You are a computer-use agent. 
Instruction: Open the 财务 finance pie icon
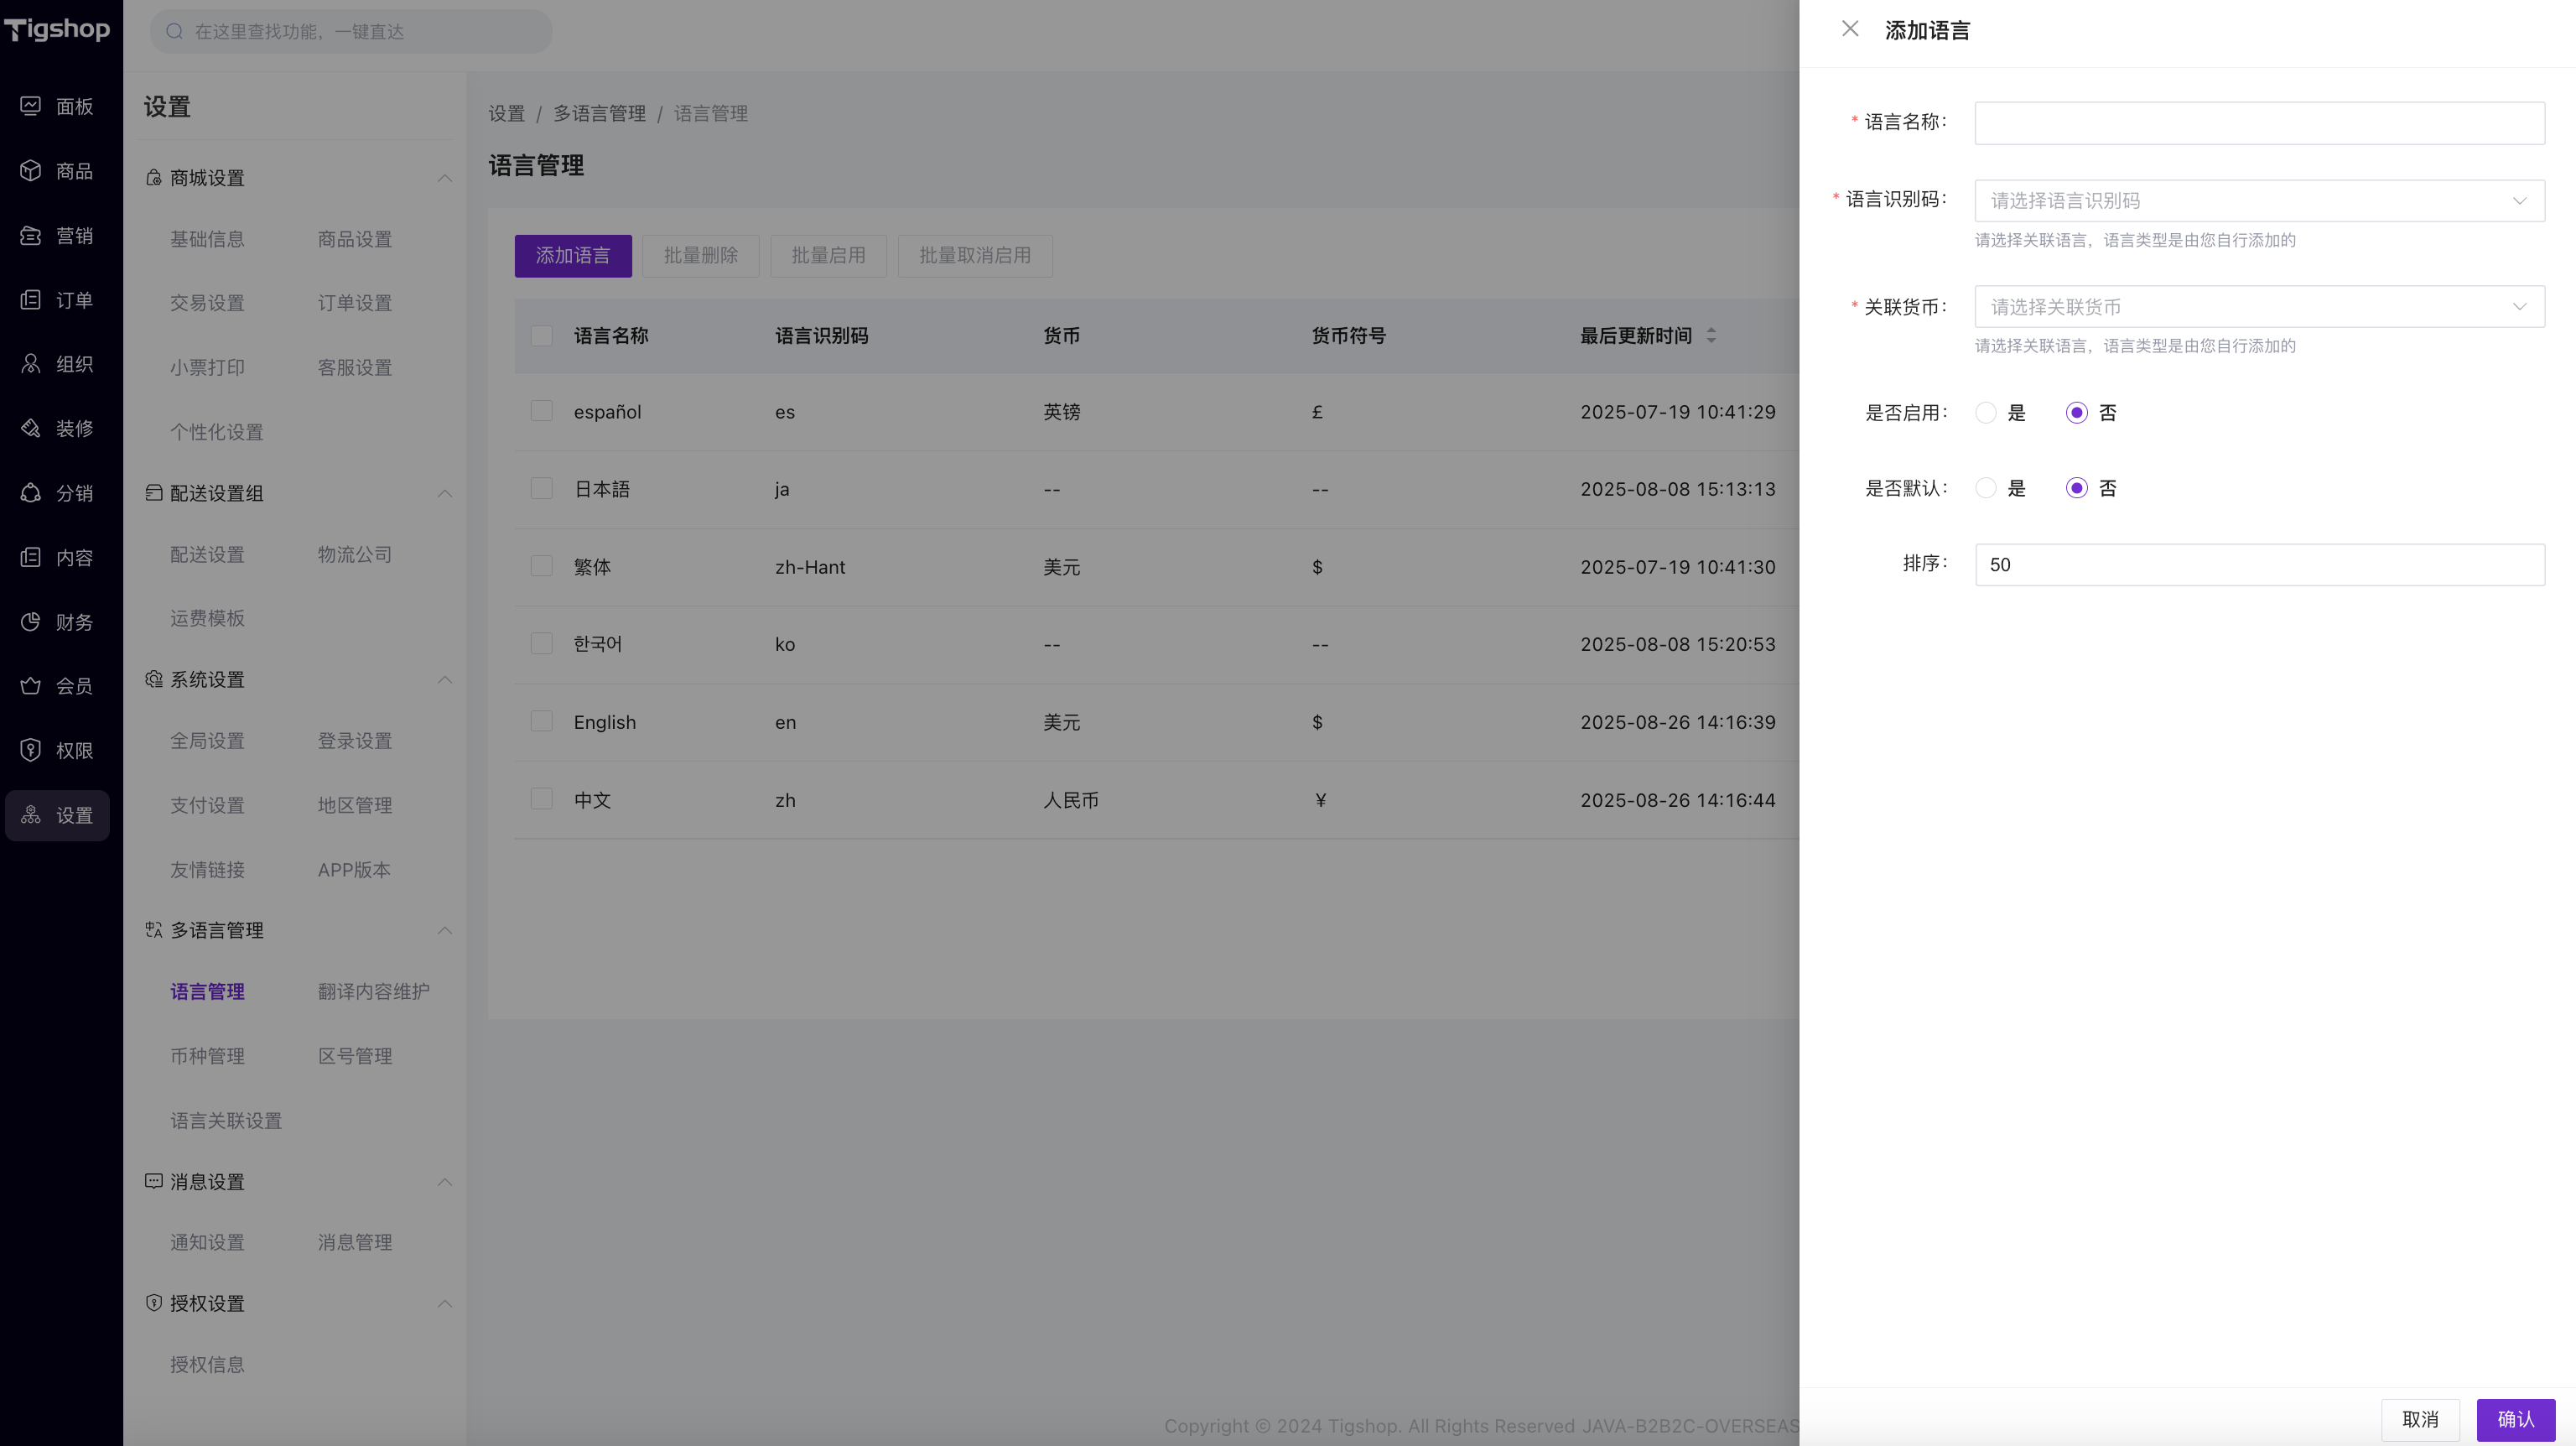[x=31, y=622]
